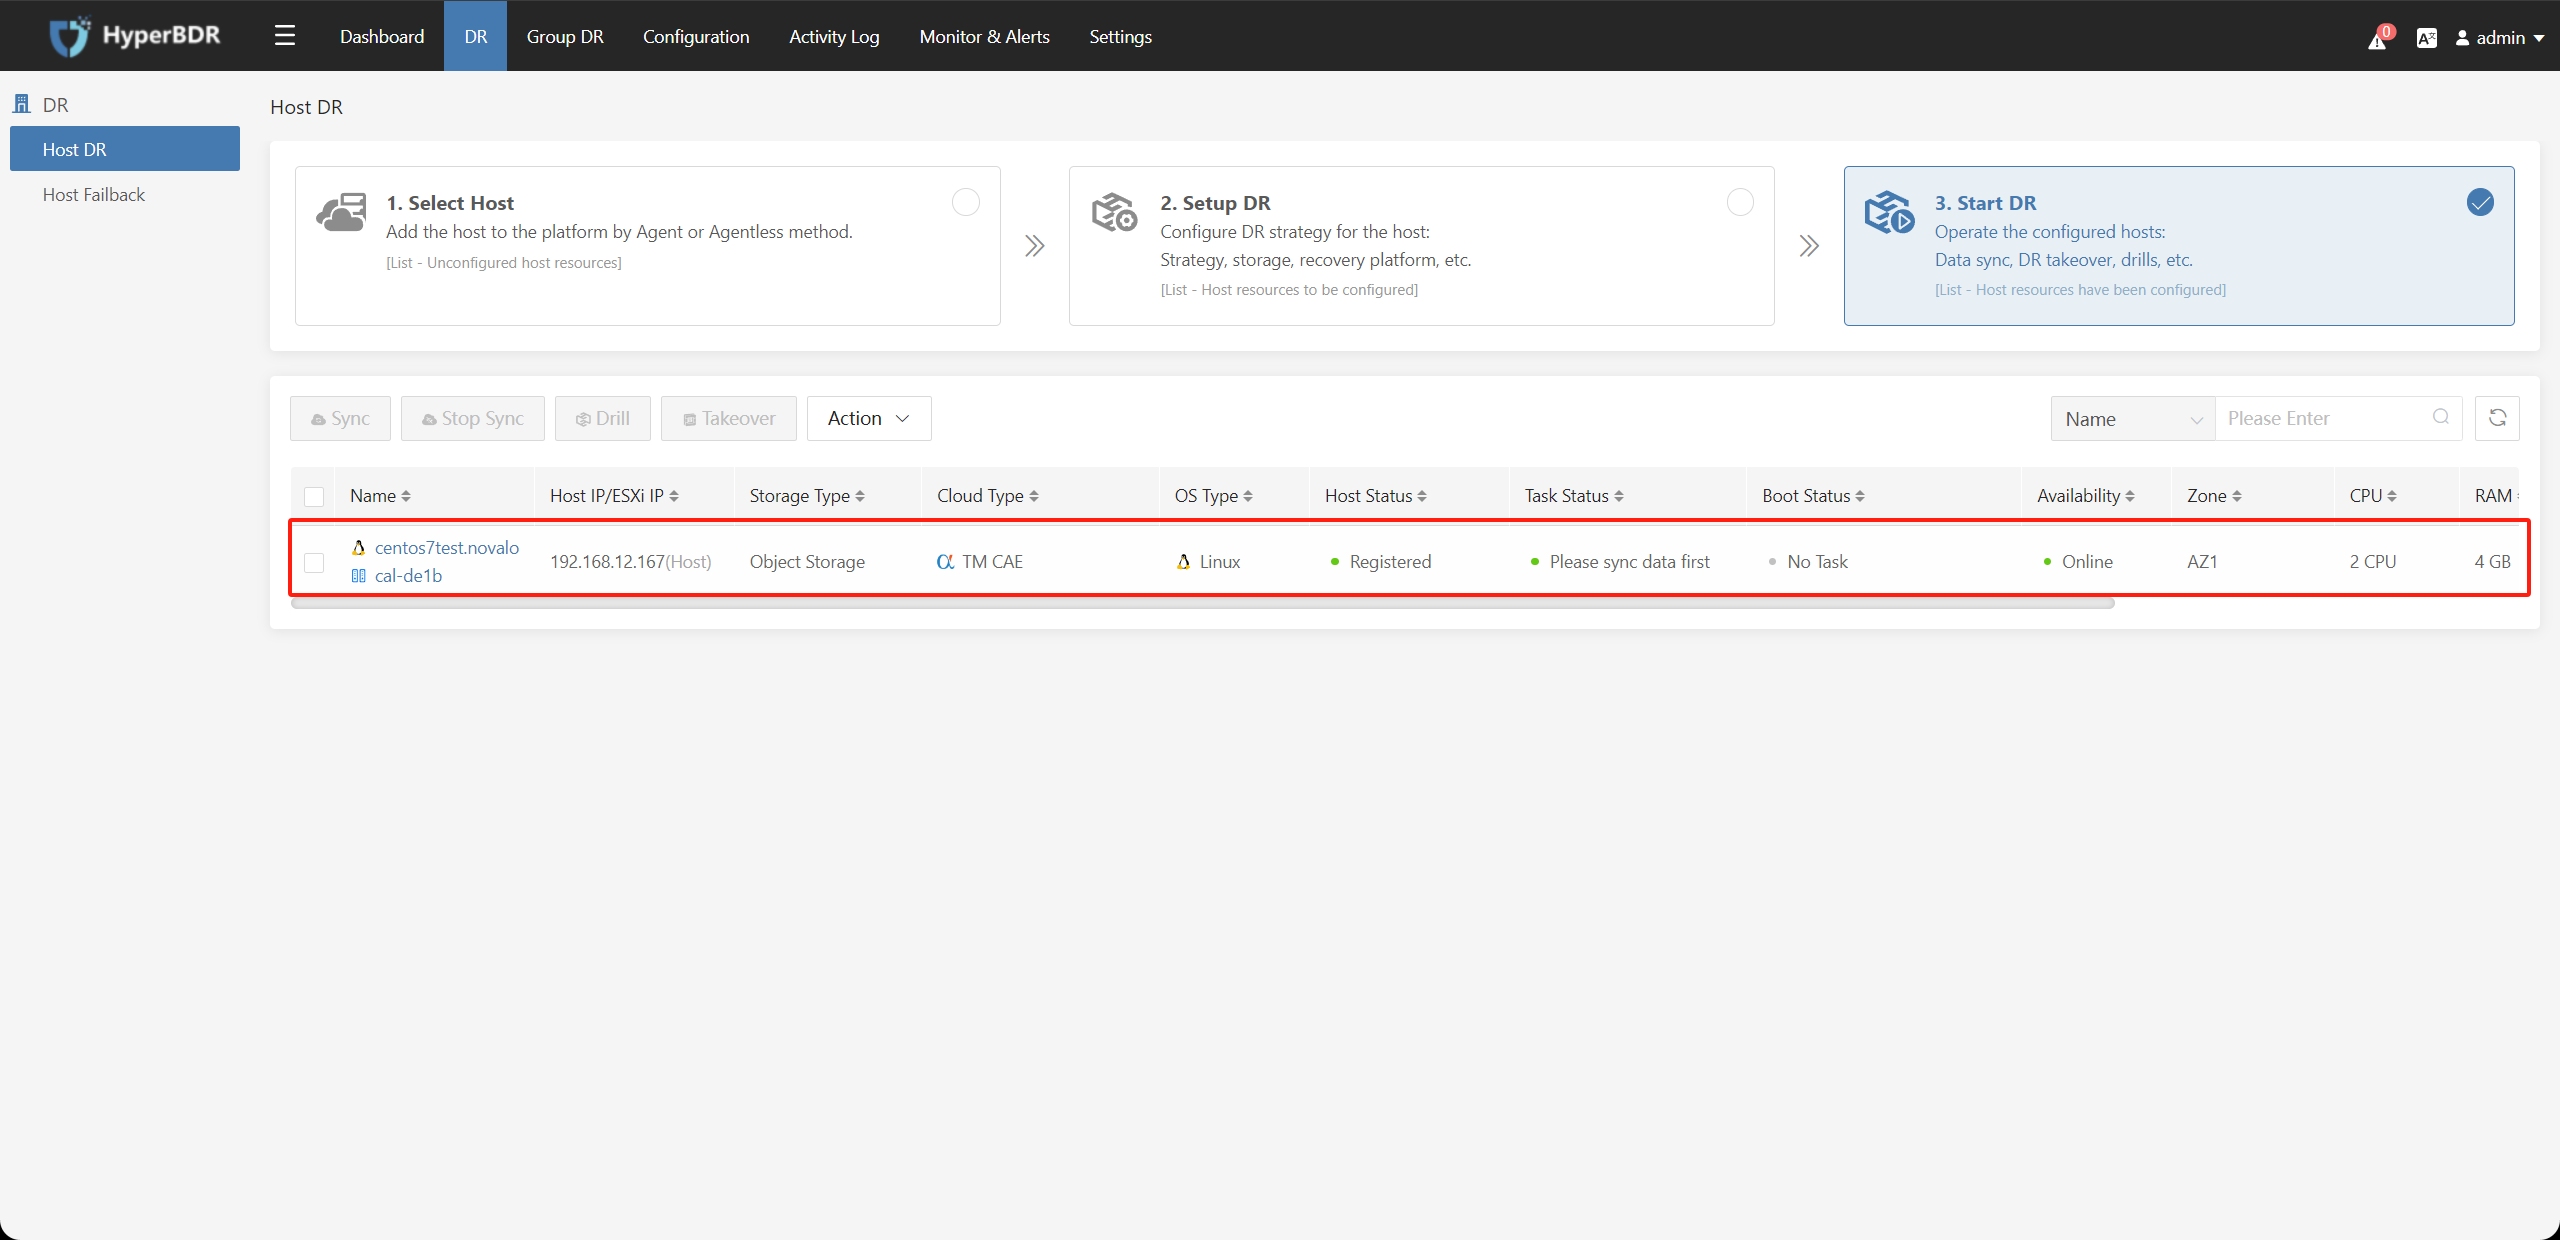Click the 1. Select Host step card title
Screen dimensions: 2560x1240
450,203
